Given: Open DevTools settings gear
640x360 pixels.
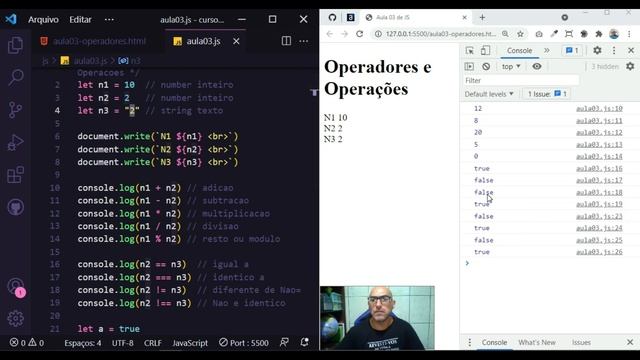Looking at the screenshot, I should pyautogui.click(x=597, y=50).
